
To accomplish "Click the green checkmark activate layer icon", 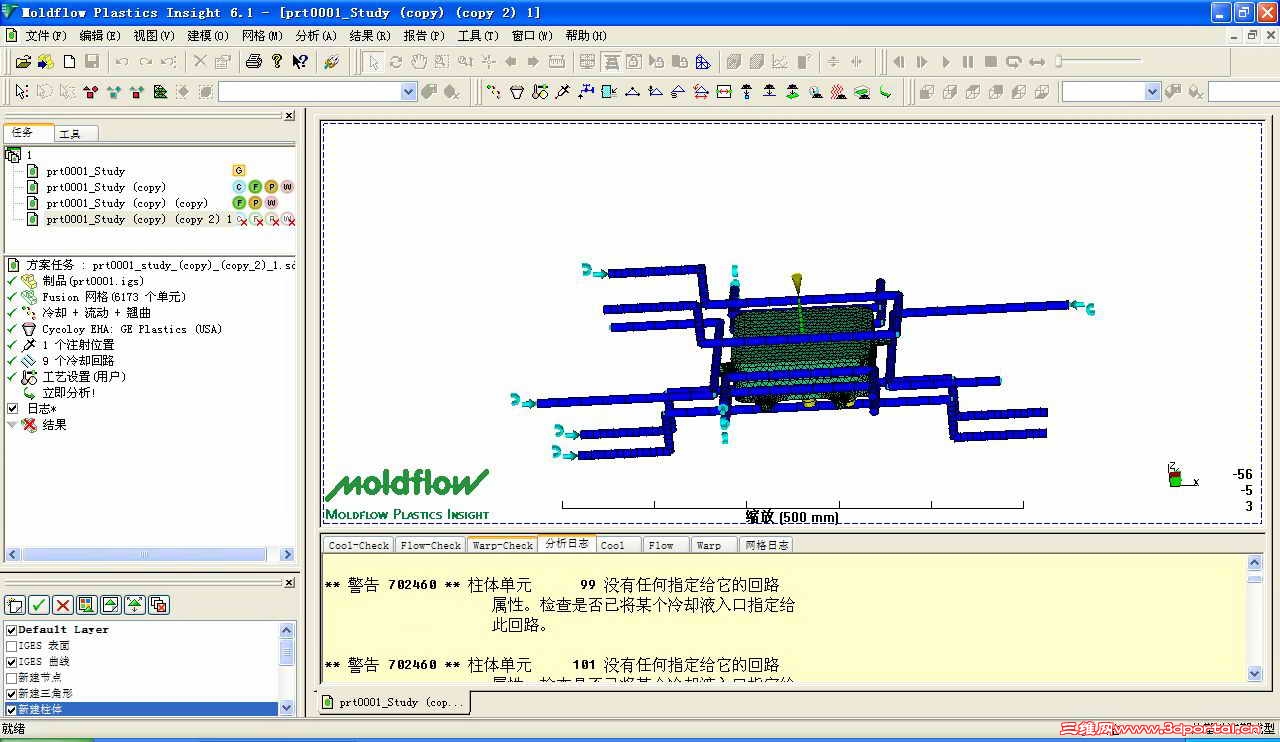I will coord(39,604).
